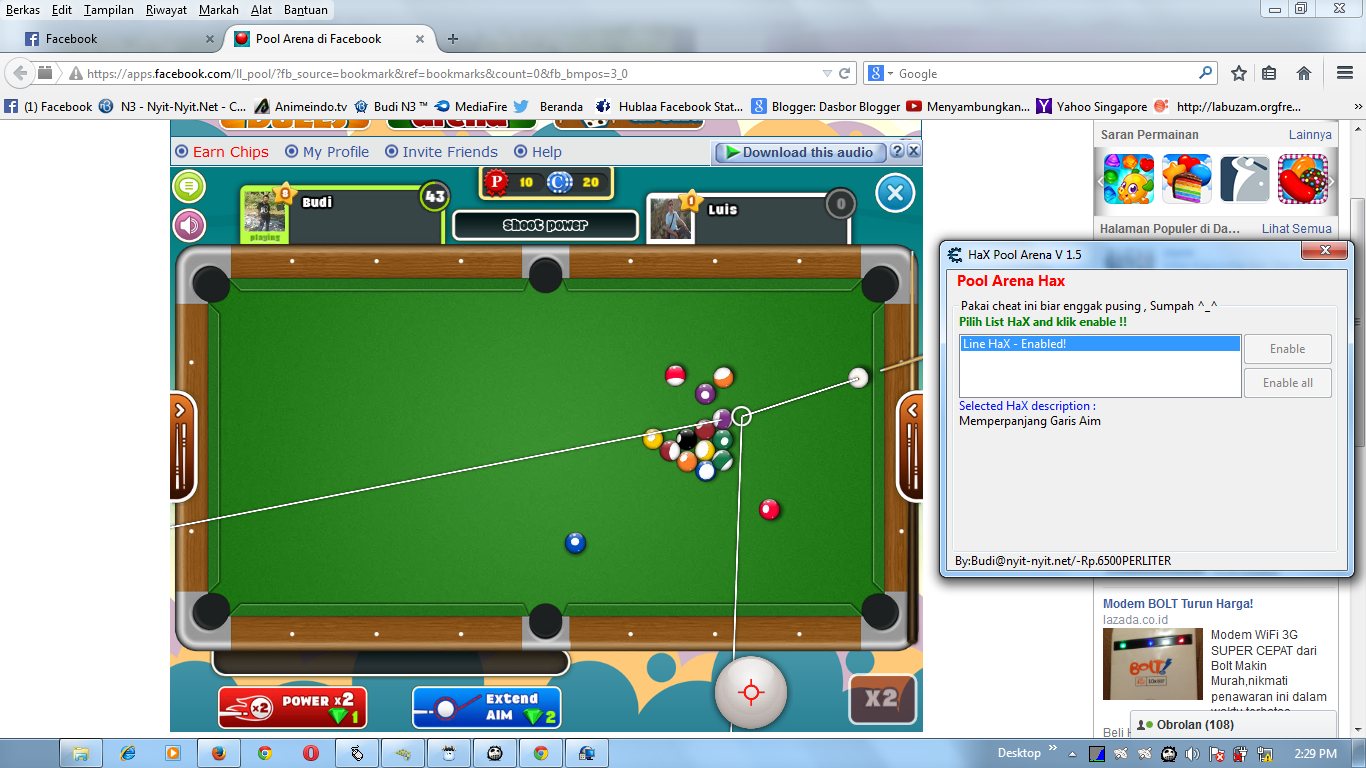Click the URL address field
The image size is (1366, 768).
click(x=450, y=74)
